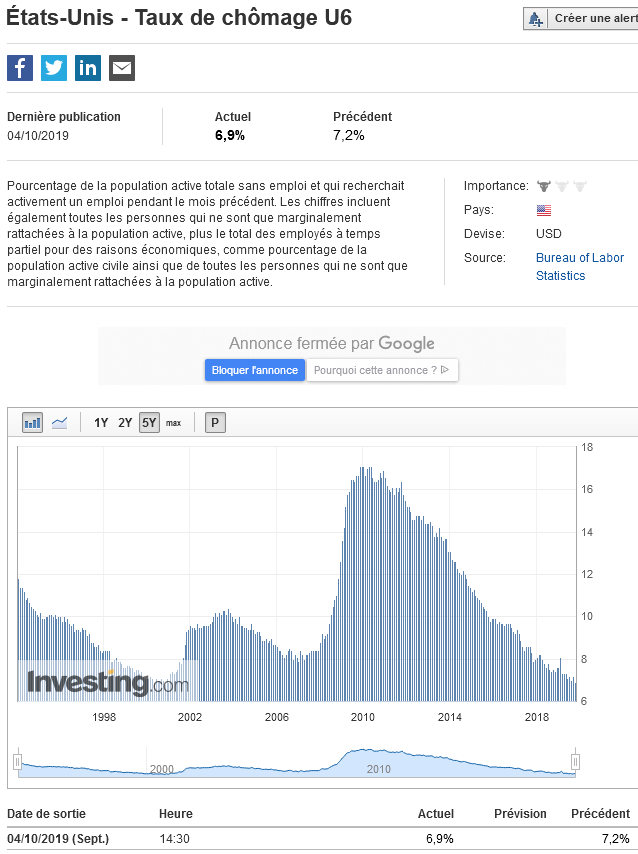Select the 1Y chart time range
This screenshot has height=854, width=638.
click(x=101, y=423)
